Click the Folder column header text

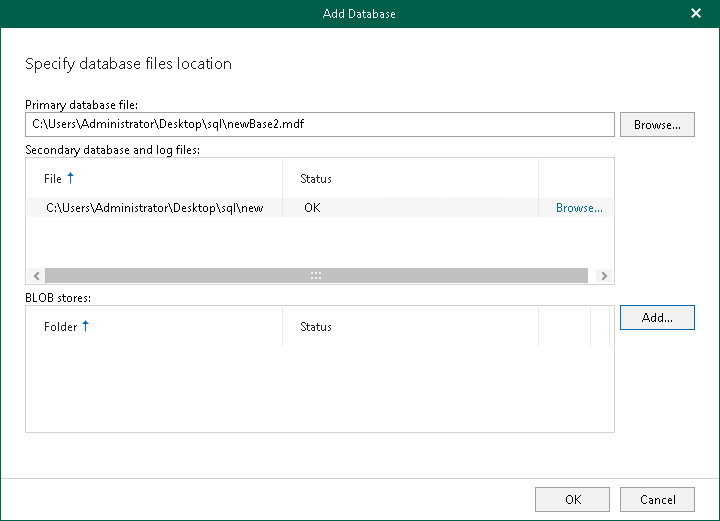[60, 327]
